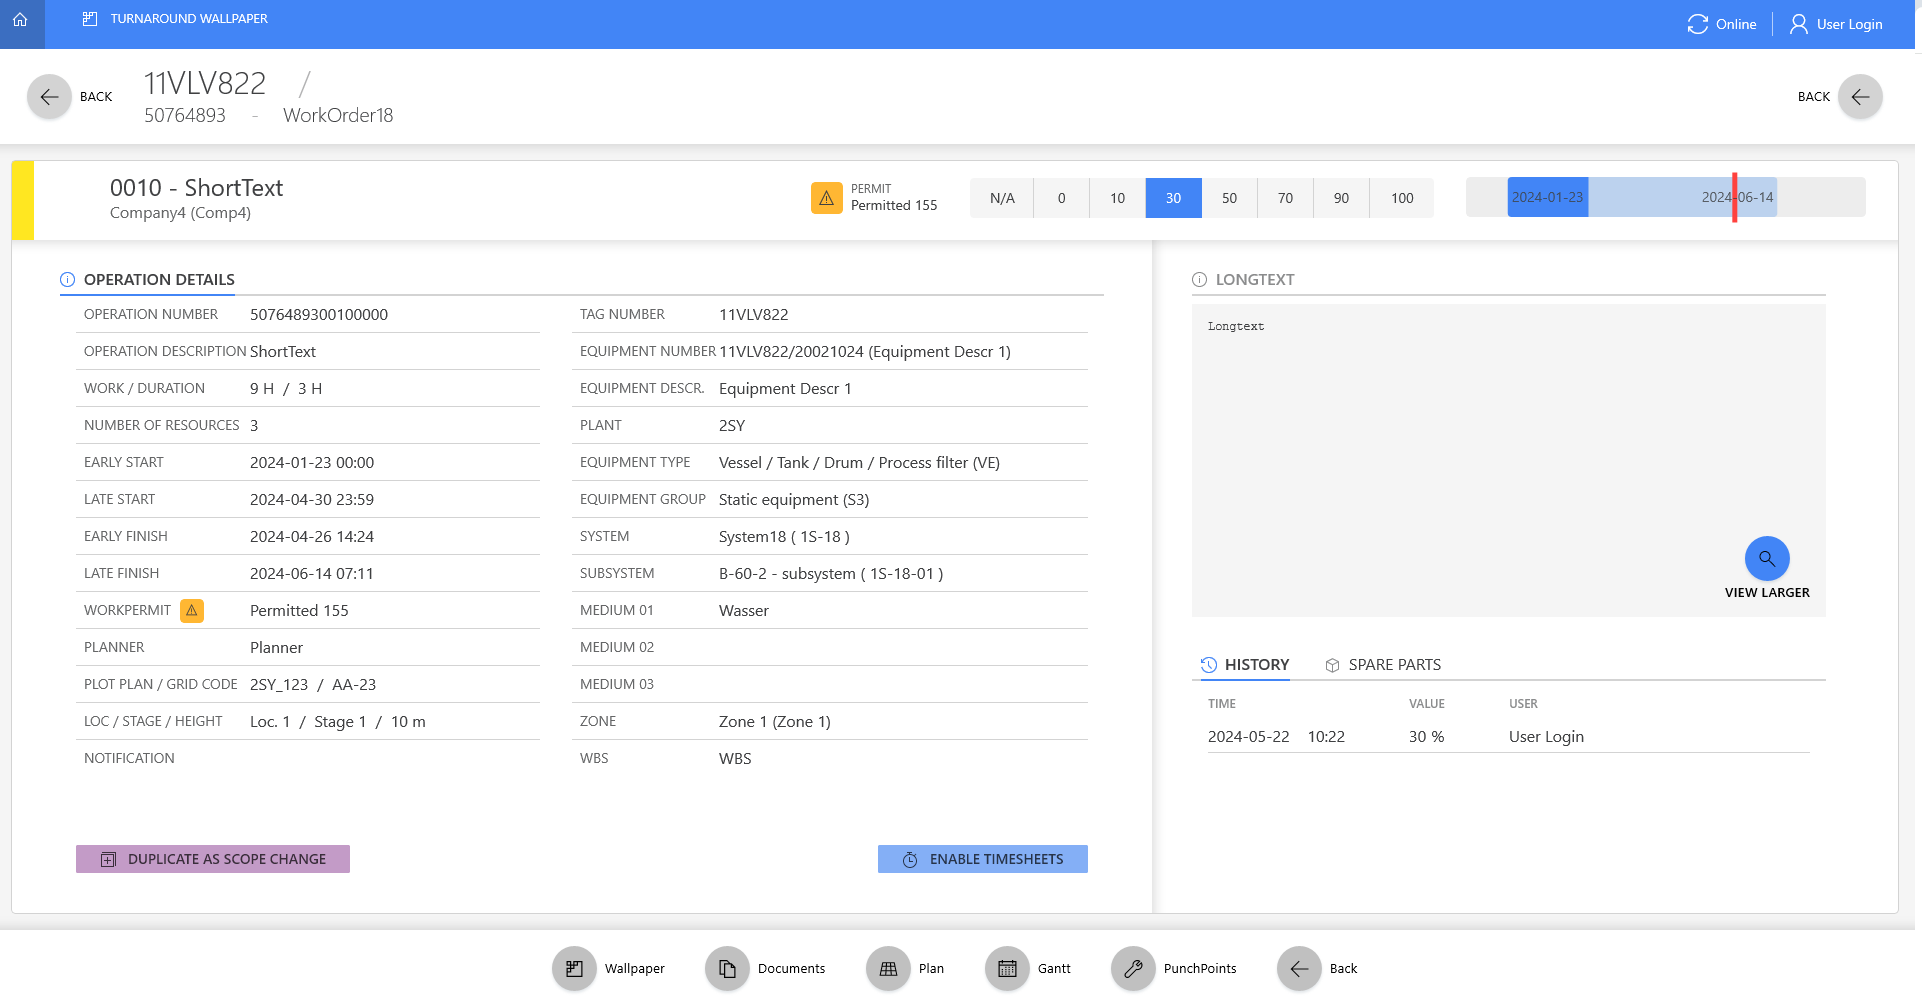Screen dimensions: 1922x1005
Task: Click the red marker on date timeline
Action: click(1734, 197)
